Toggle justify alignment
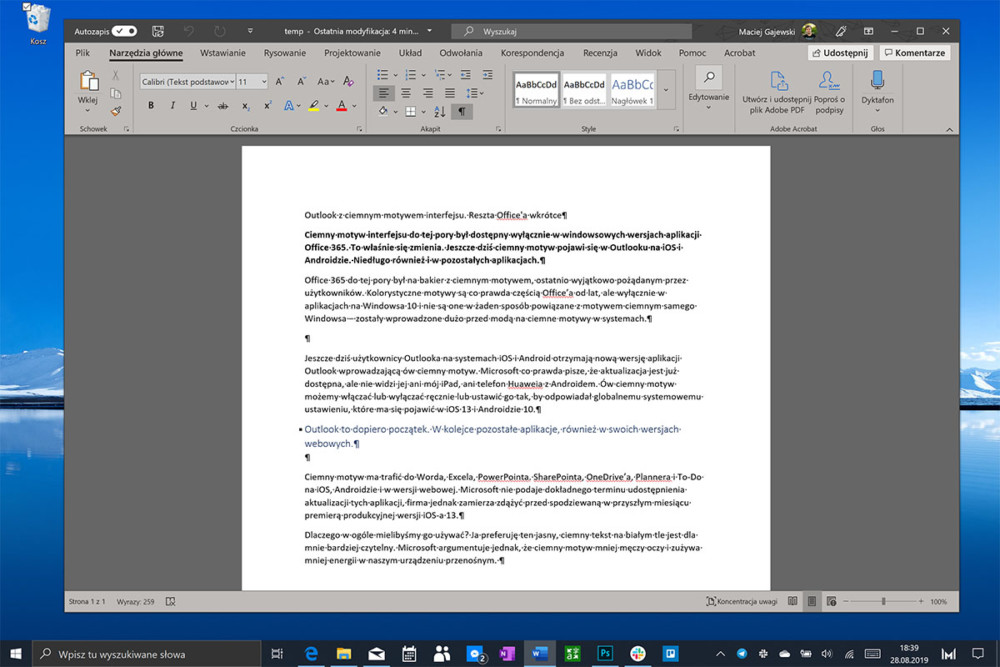 coord(450,94)
